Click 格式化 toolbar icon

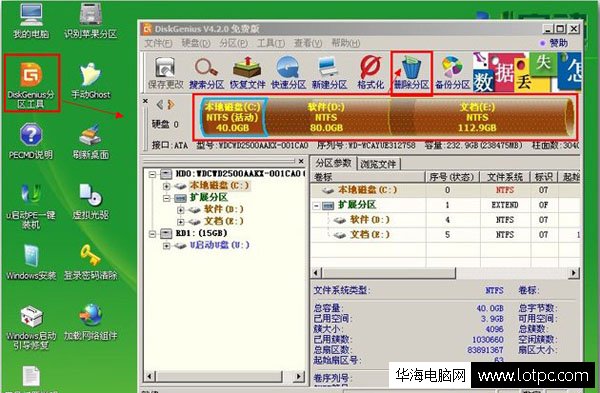click(370, 73)
